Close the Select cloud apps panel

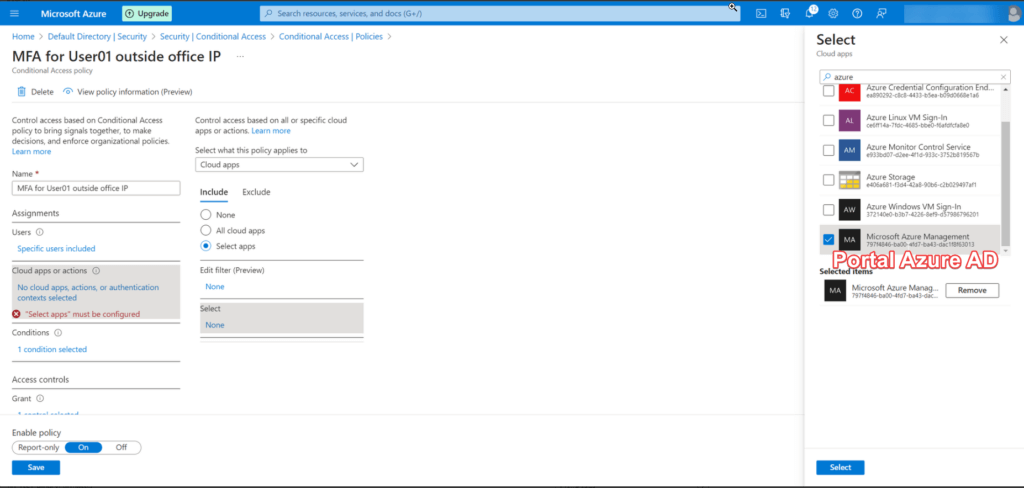(1004, 40)
